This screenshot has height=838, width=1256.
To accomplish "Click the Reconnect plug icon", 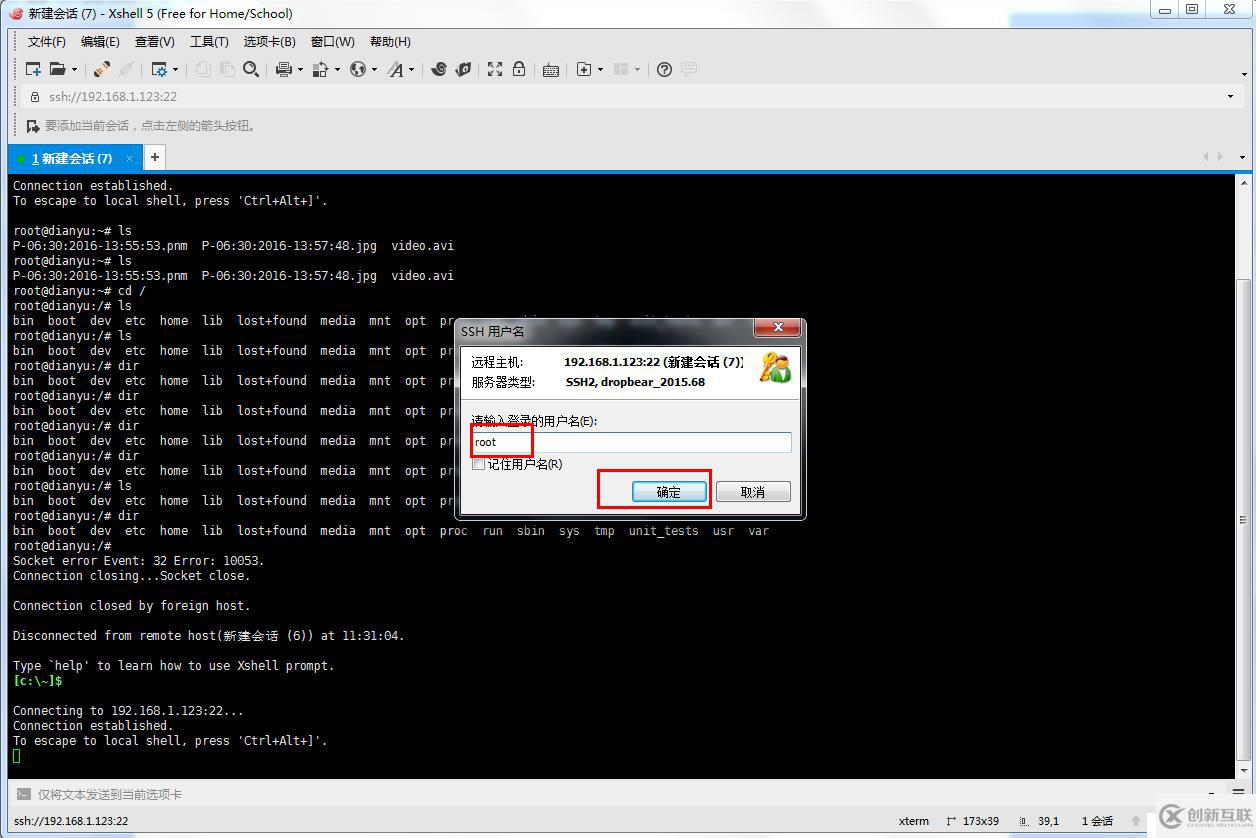I will click(x=102, y=69).
